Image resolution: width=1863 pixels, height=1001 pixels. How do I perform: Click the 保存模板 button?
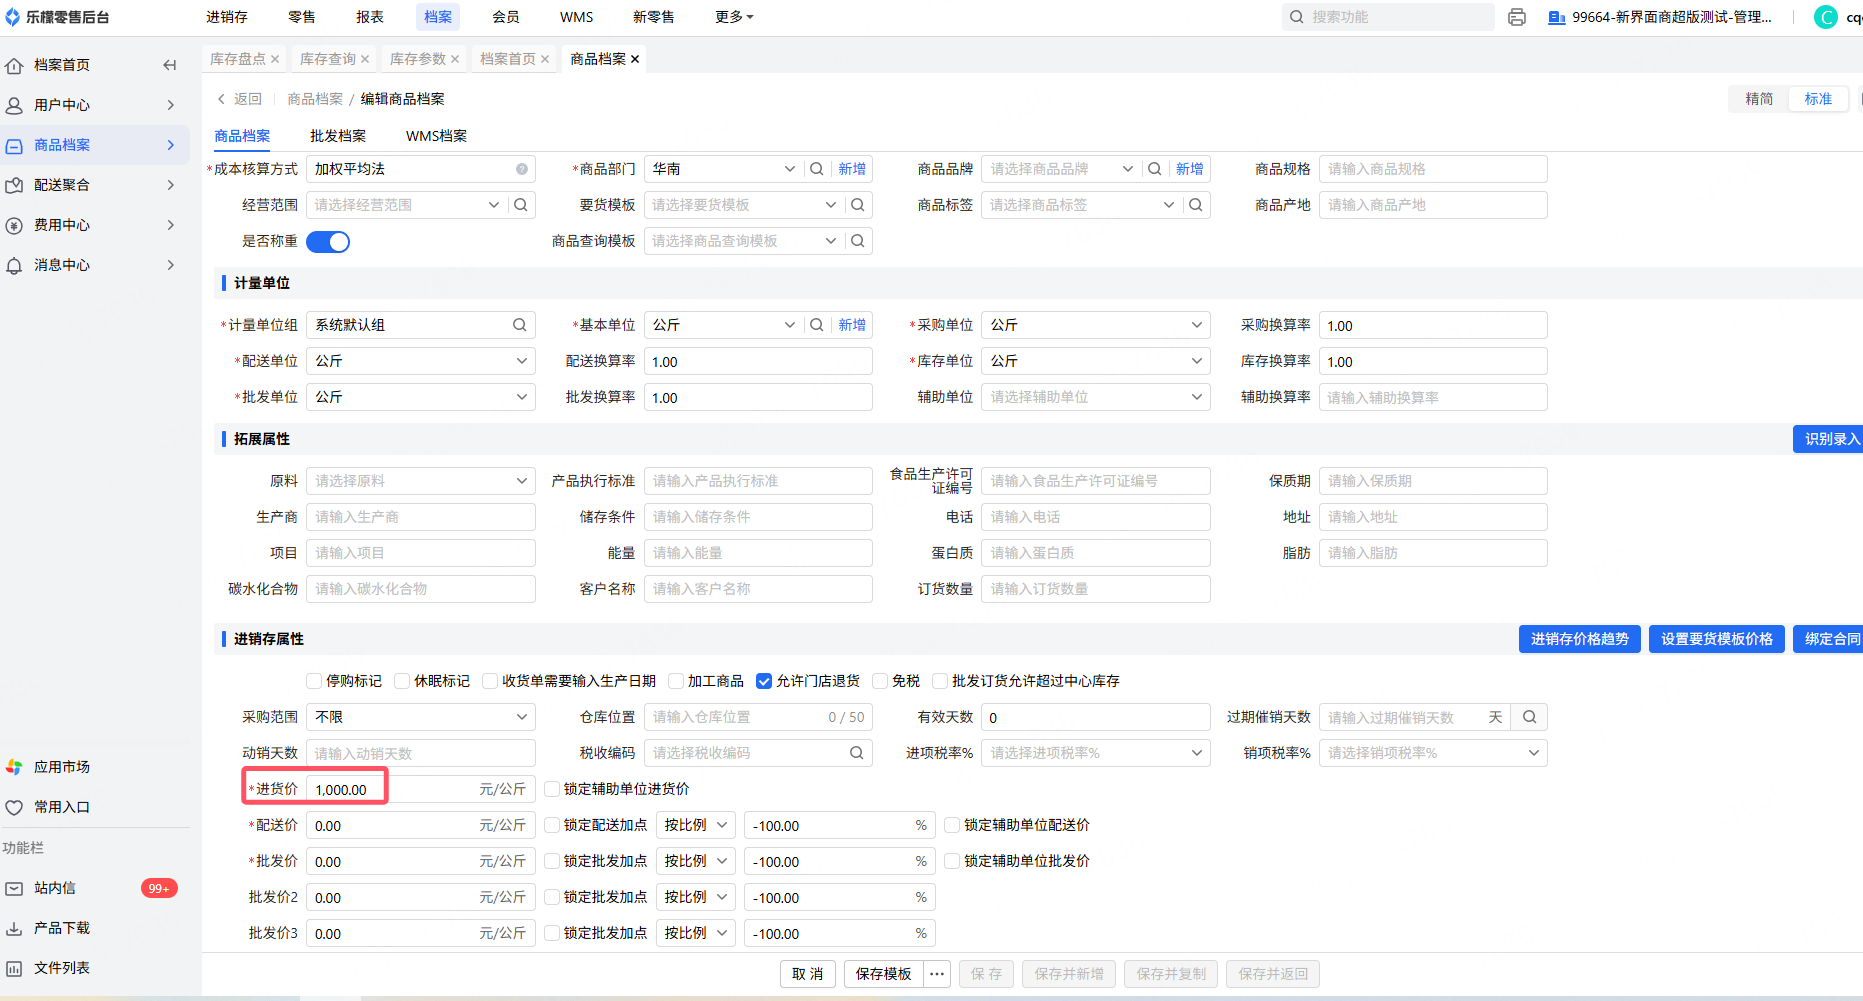pyautogui.click(x=884, y=974)
